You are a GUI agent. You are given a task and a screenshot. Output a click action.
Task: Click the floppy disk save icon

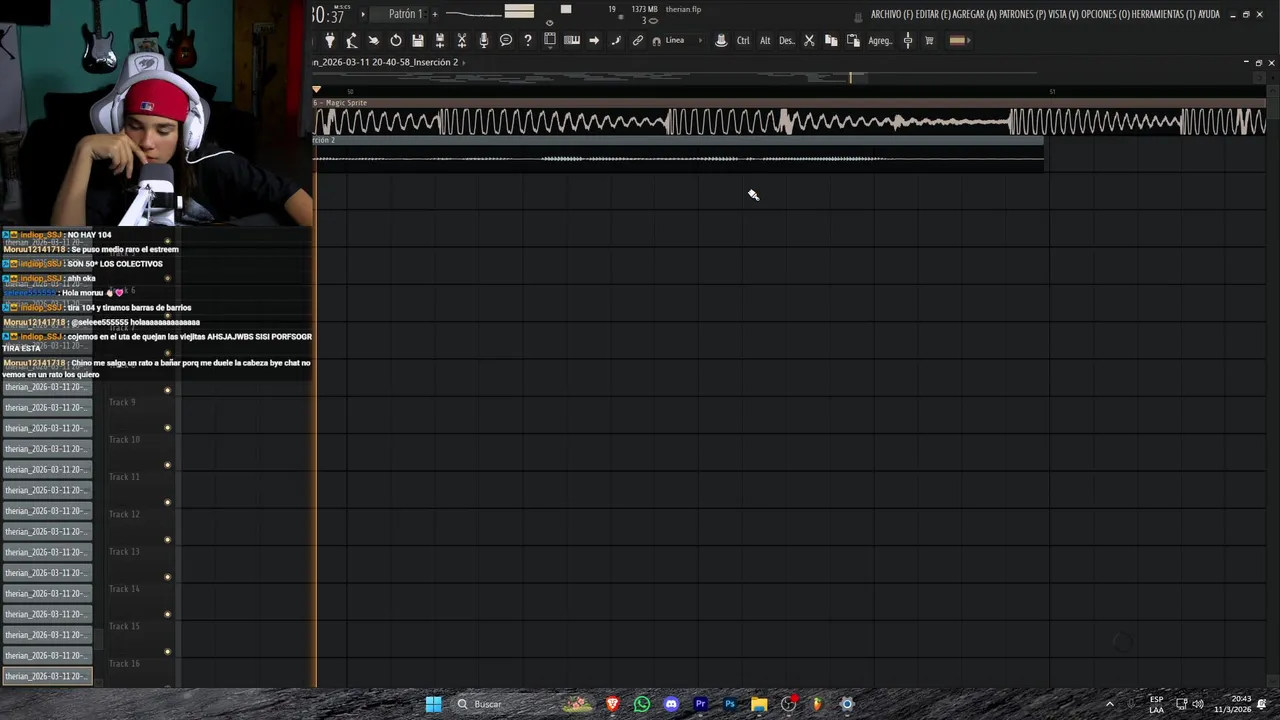pos(418,40)
